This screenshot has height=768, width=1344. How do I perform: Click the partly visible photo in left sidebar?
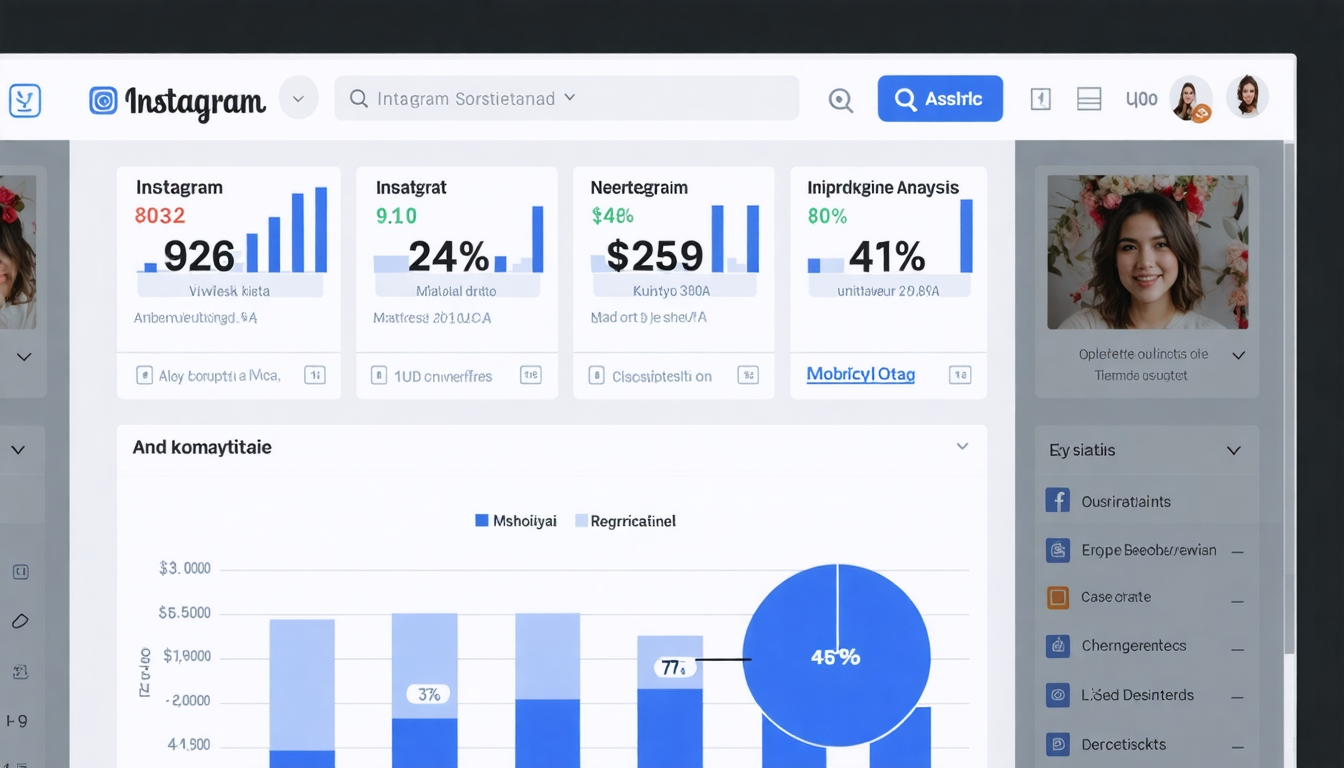(x=18, y=252)
